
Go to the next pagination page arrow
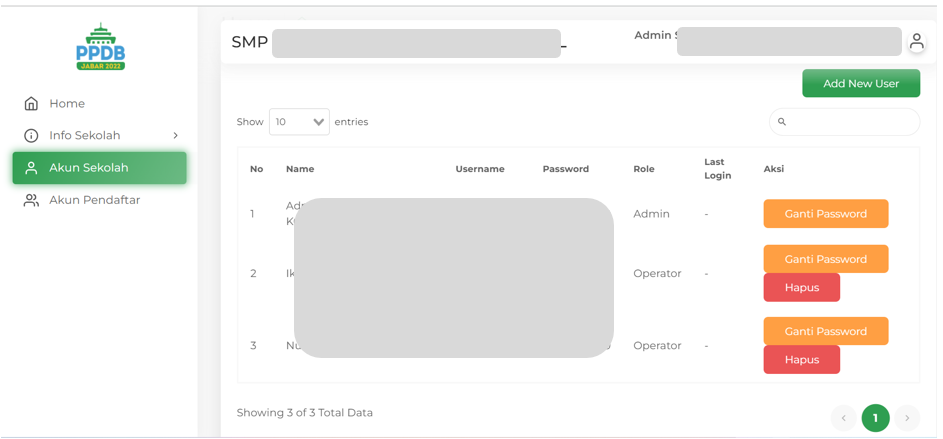point(906,418)
